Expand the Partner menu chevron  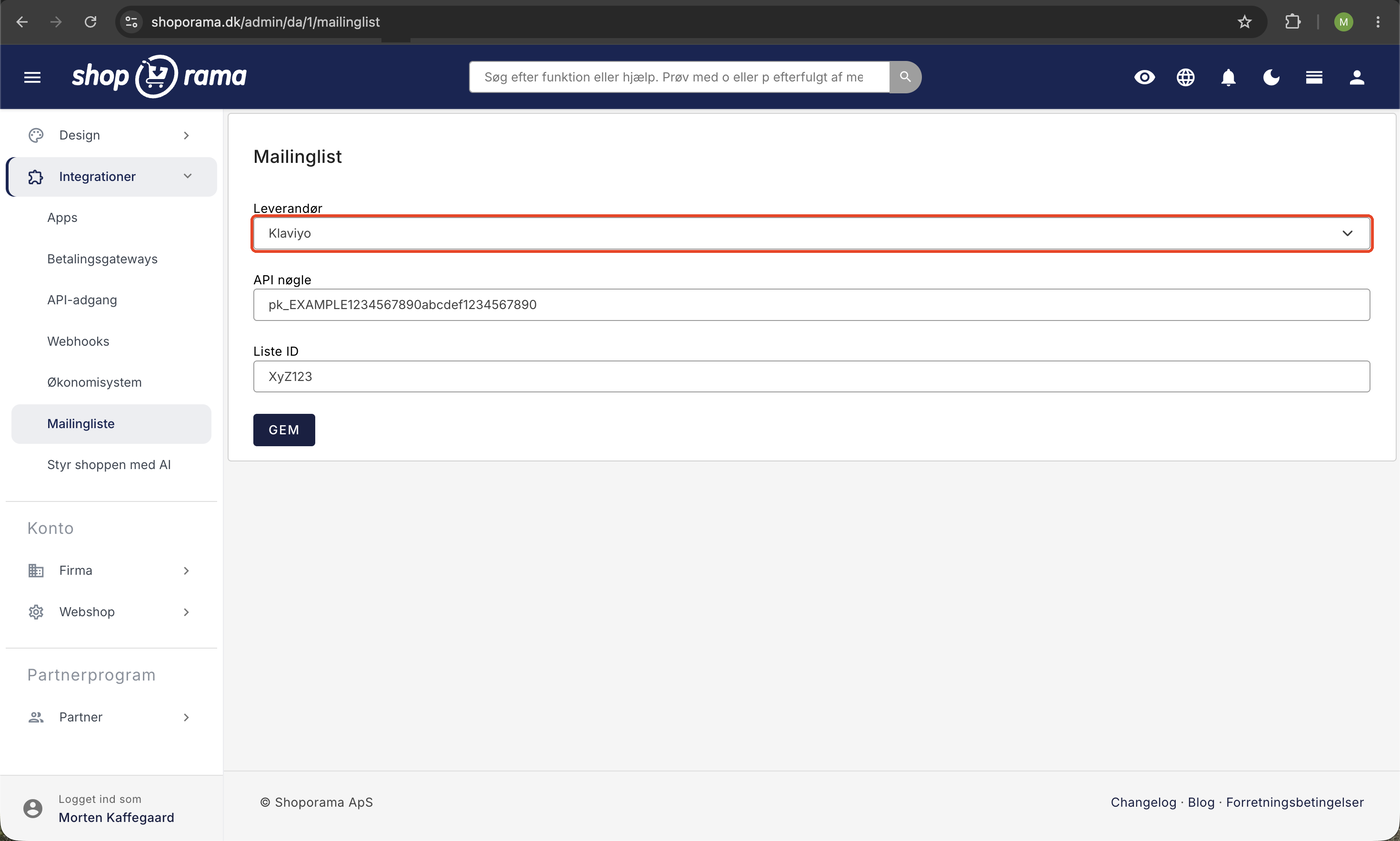tap(186, 717)
